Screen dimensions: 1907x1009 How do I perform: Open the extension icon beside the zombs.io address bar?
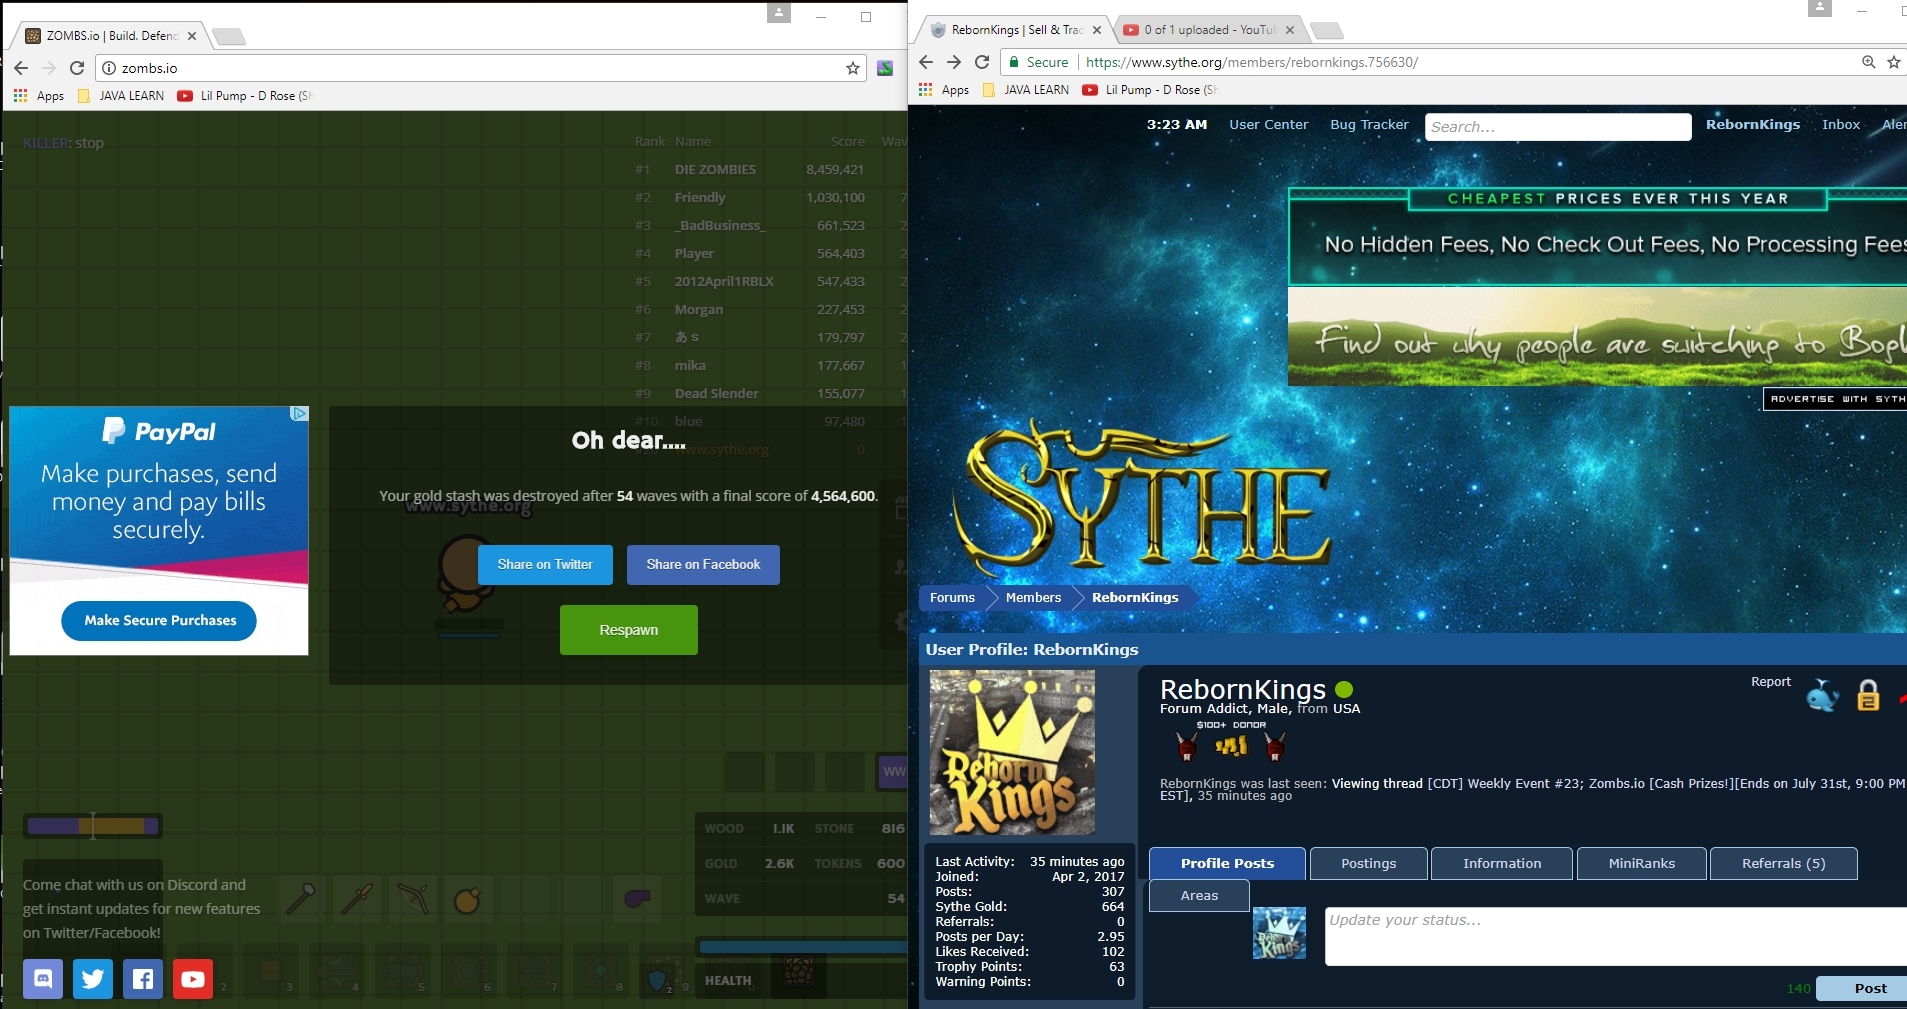tap(885, 68)
